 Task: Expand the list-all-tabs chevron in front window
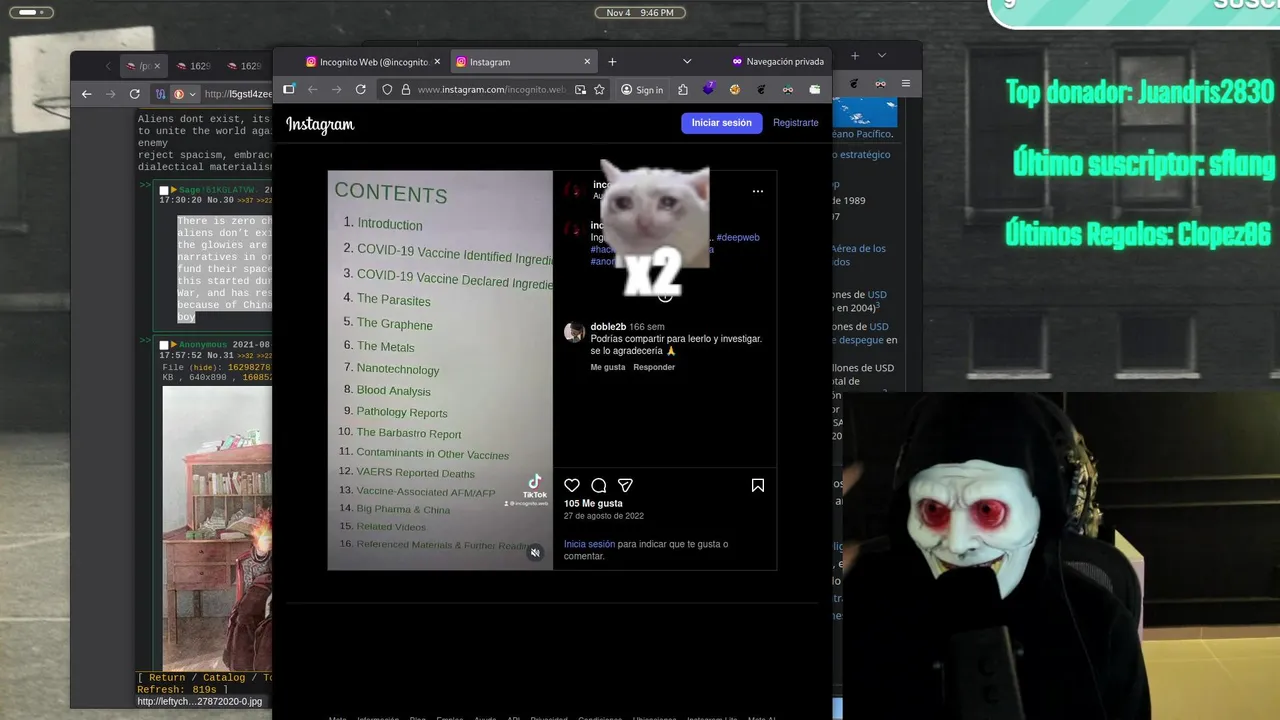click(687, 62)
